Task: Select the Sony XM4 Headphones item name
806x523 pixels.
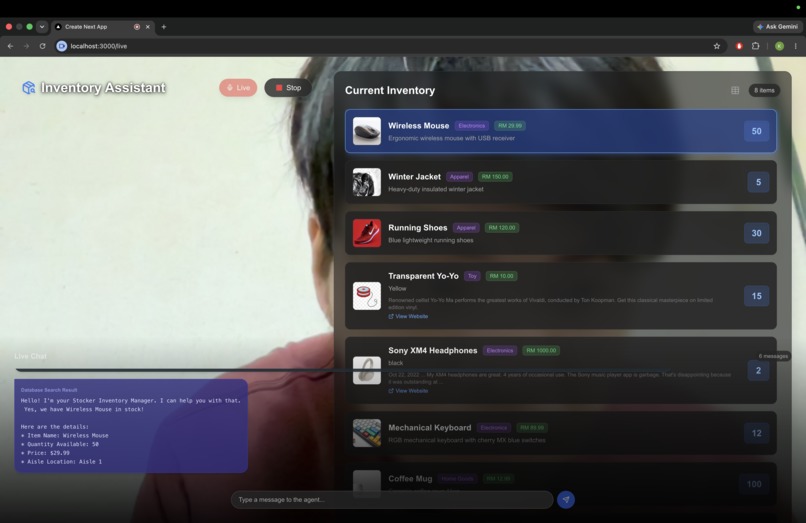Action: (432, 350)
